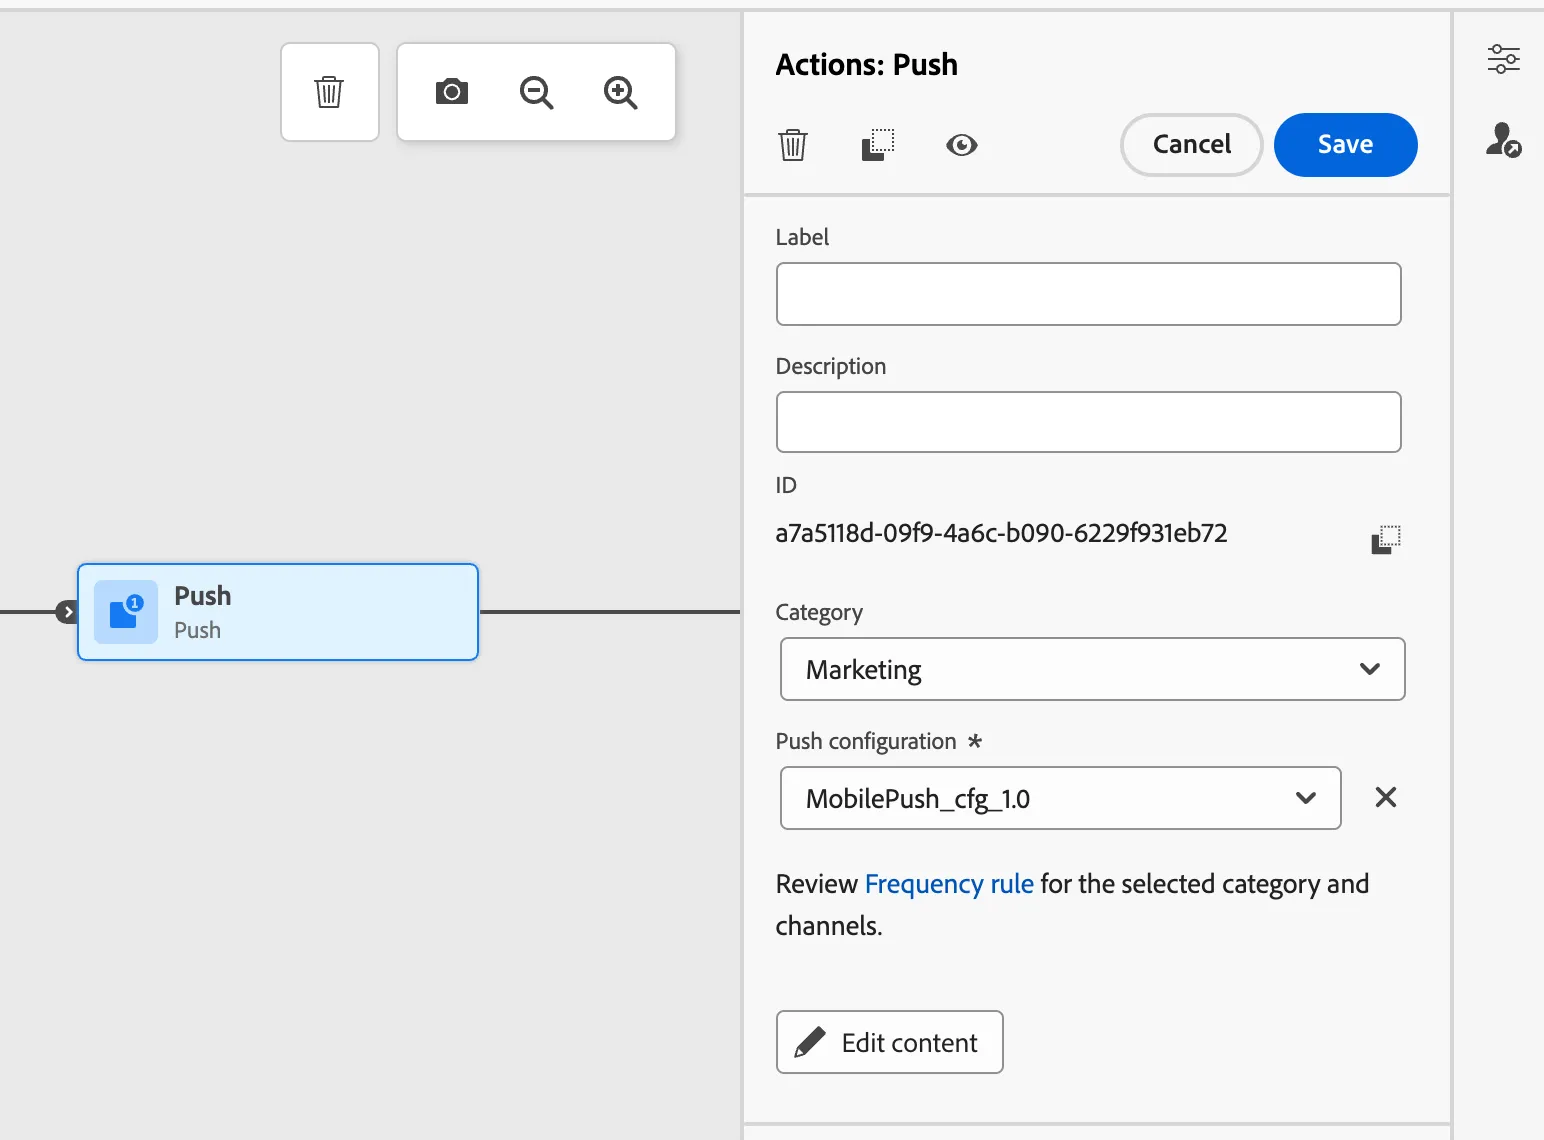Select the Push node icon on canvas
Viewport: 1544px width, 1140px height.
click(126, 612)
